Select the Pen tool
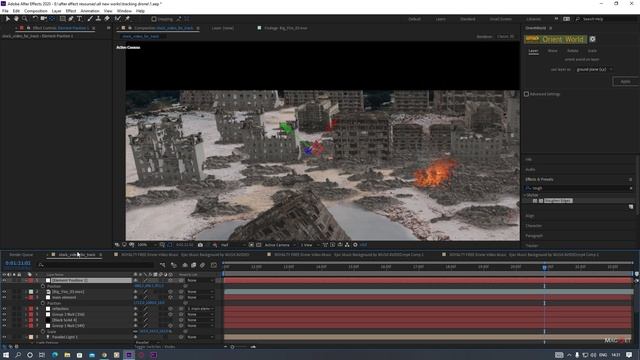 coord(71,19)
